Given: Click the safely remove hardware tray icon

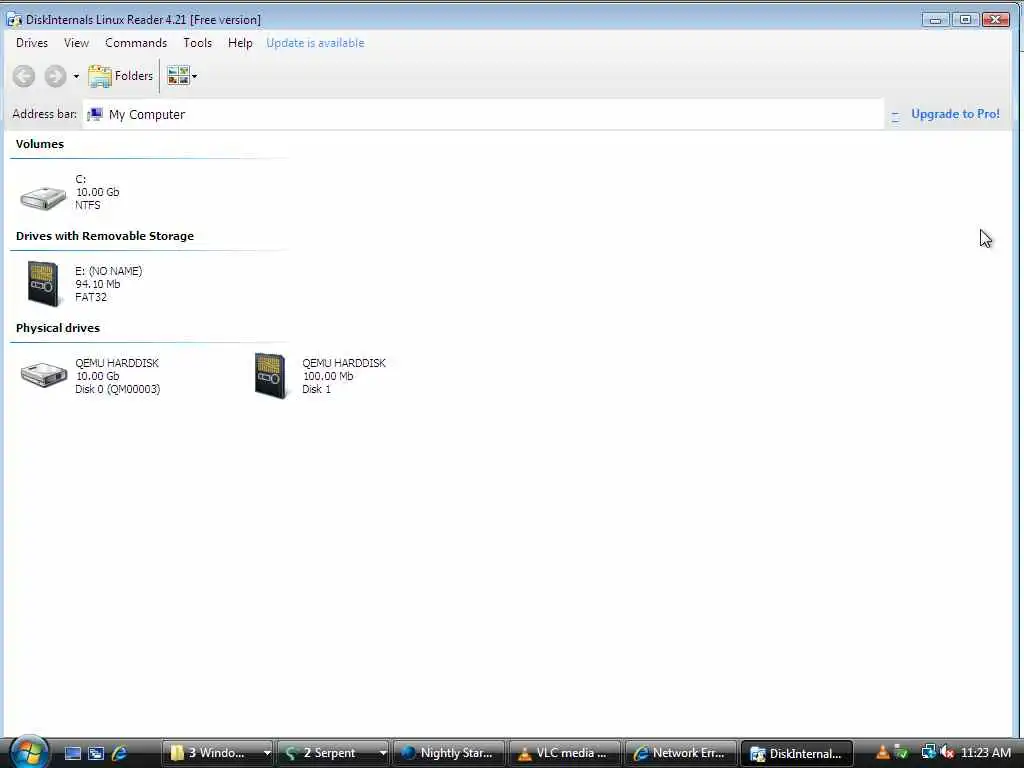Looking at the screenshot, I should 901,752.
